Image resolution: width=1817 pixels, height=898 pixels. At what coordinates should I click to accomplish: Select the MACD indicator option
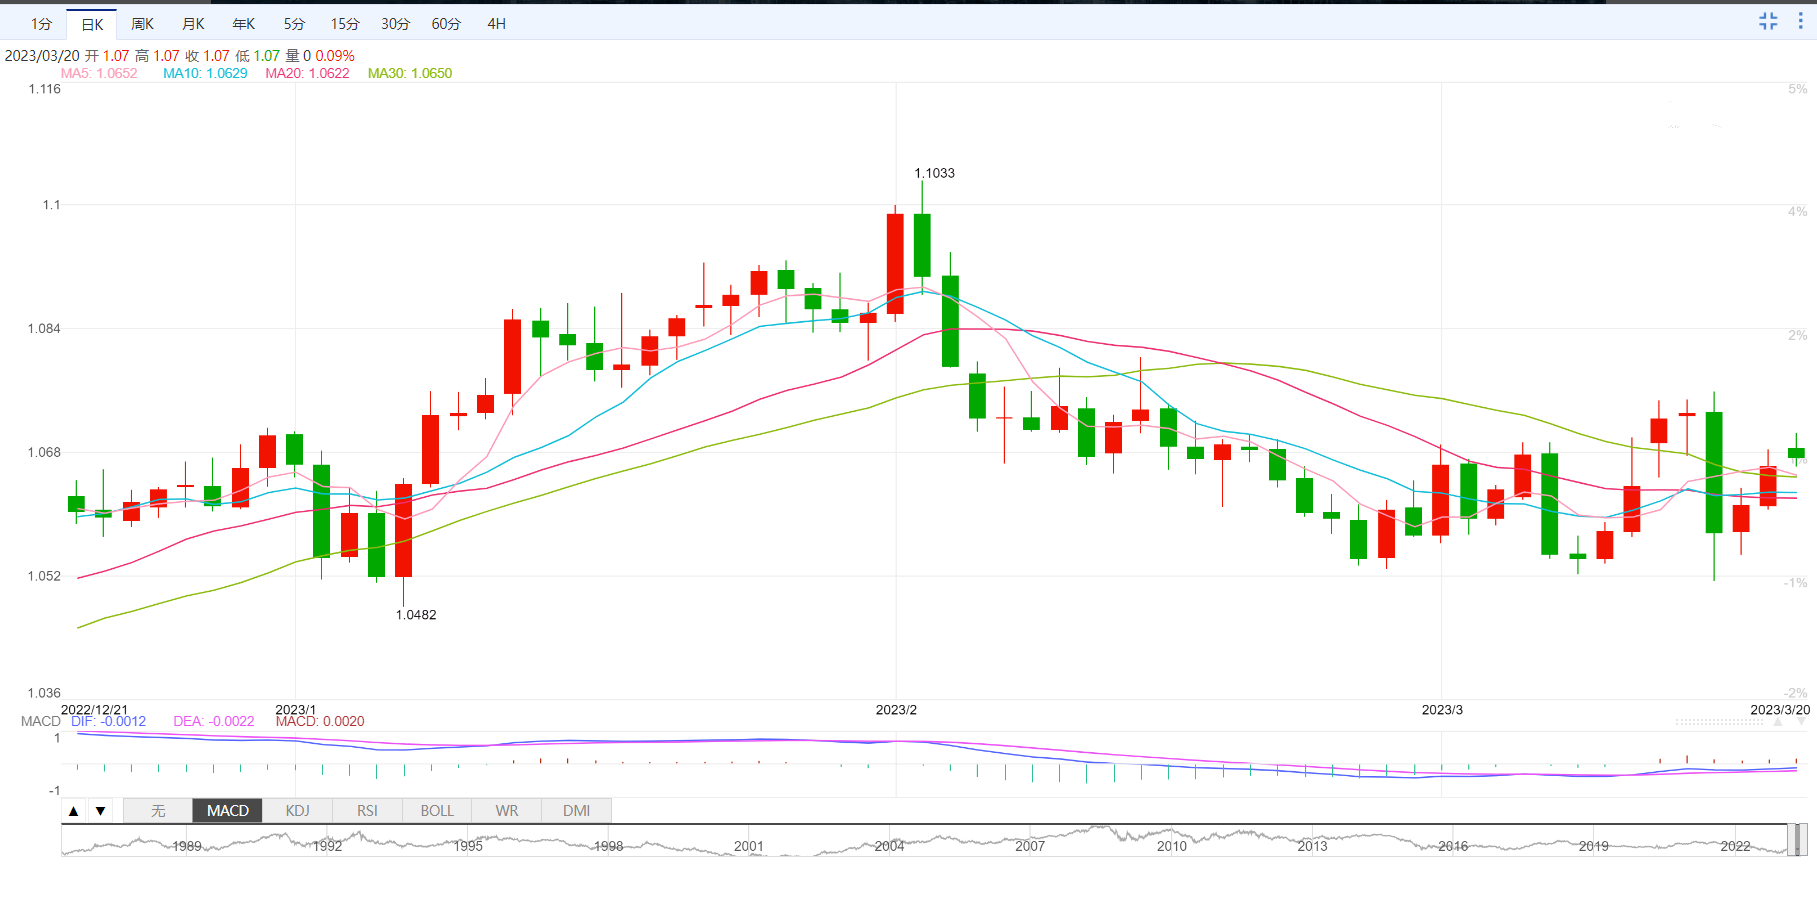pos(228,811)
